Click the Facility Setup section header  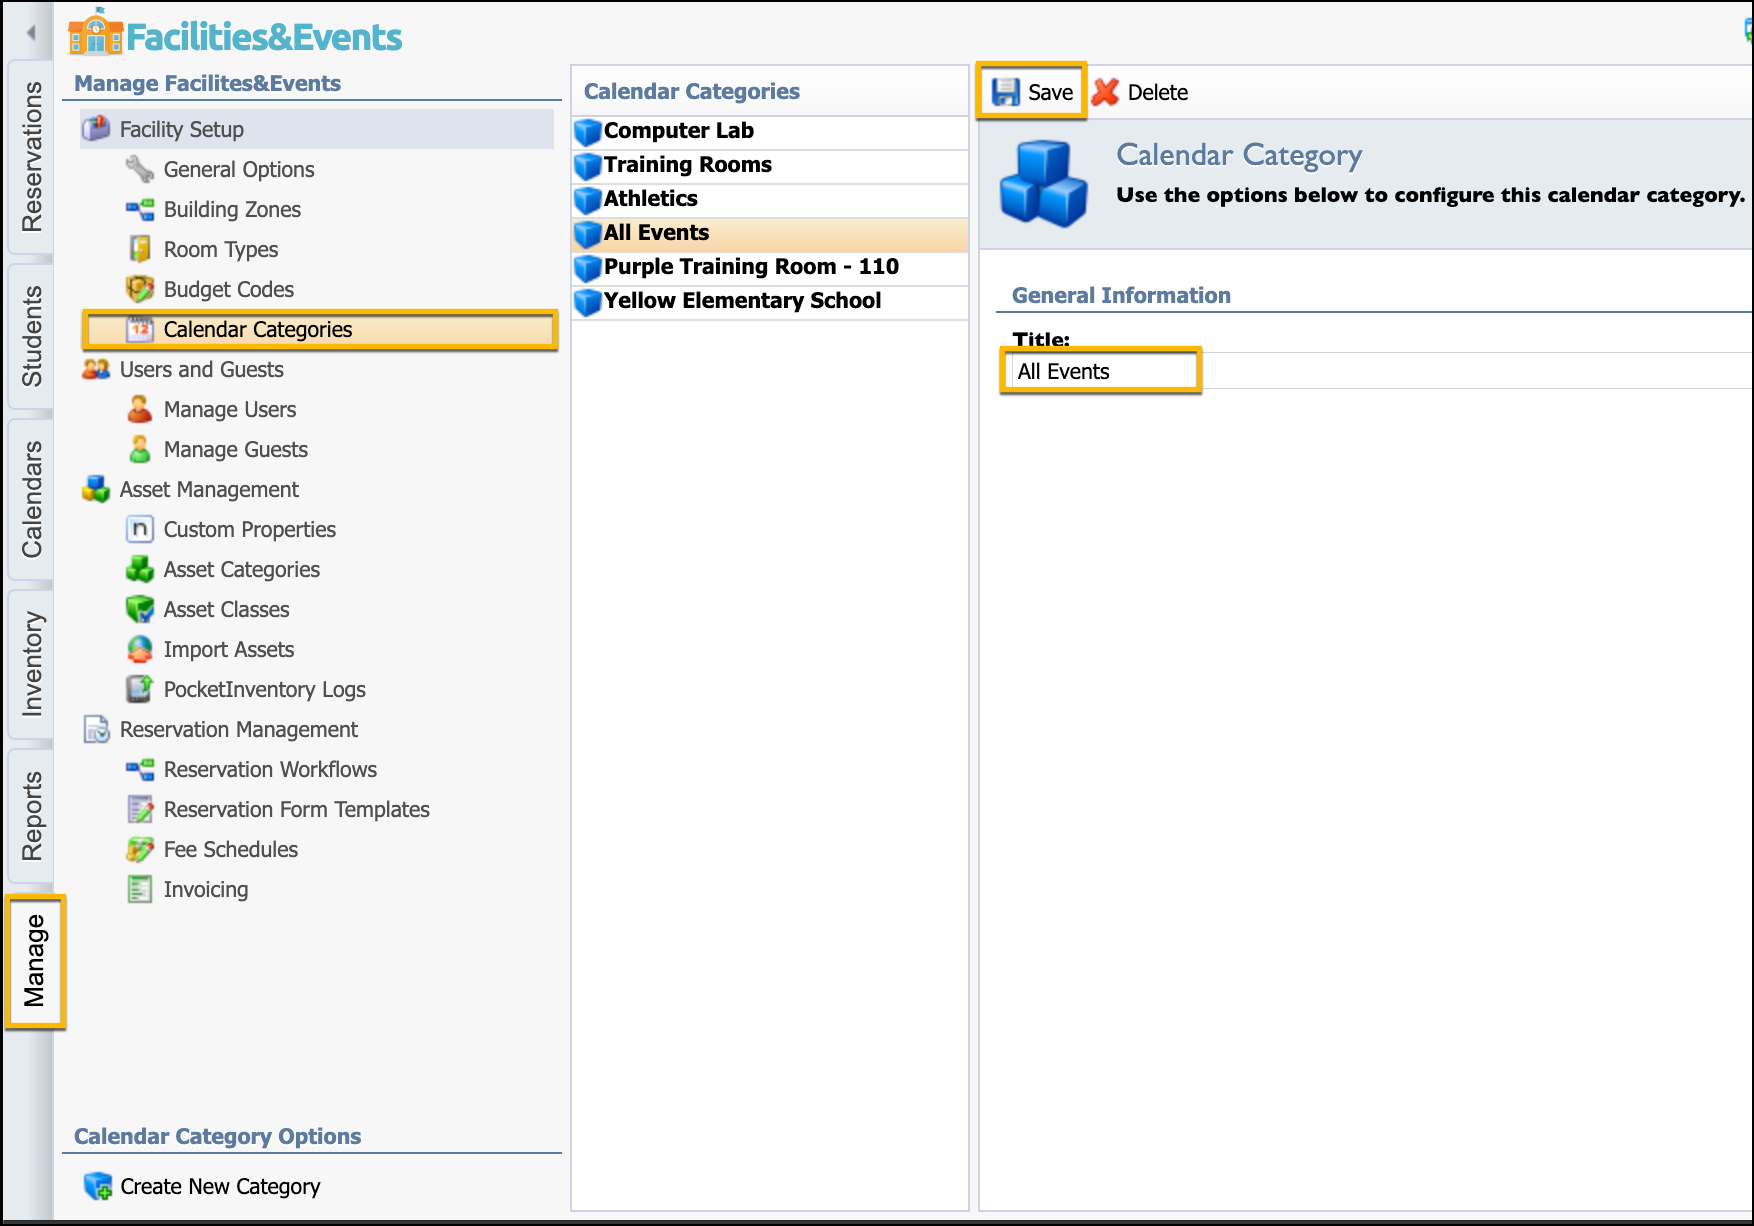(317, 129)
